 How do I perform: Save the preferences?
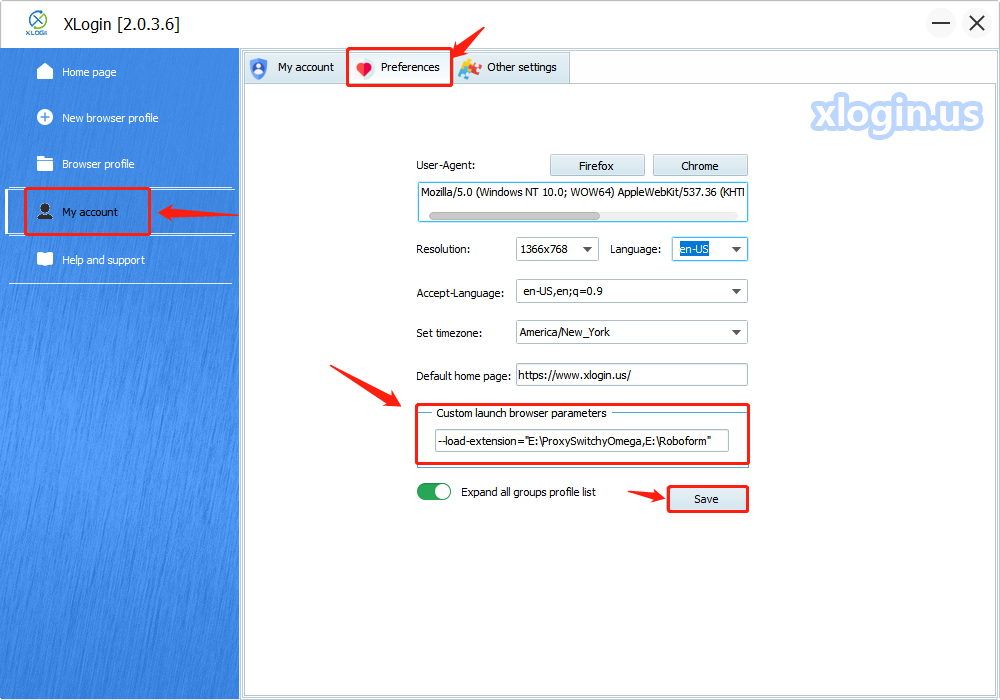tap(707, 499)
